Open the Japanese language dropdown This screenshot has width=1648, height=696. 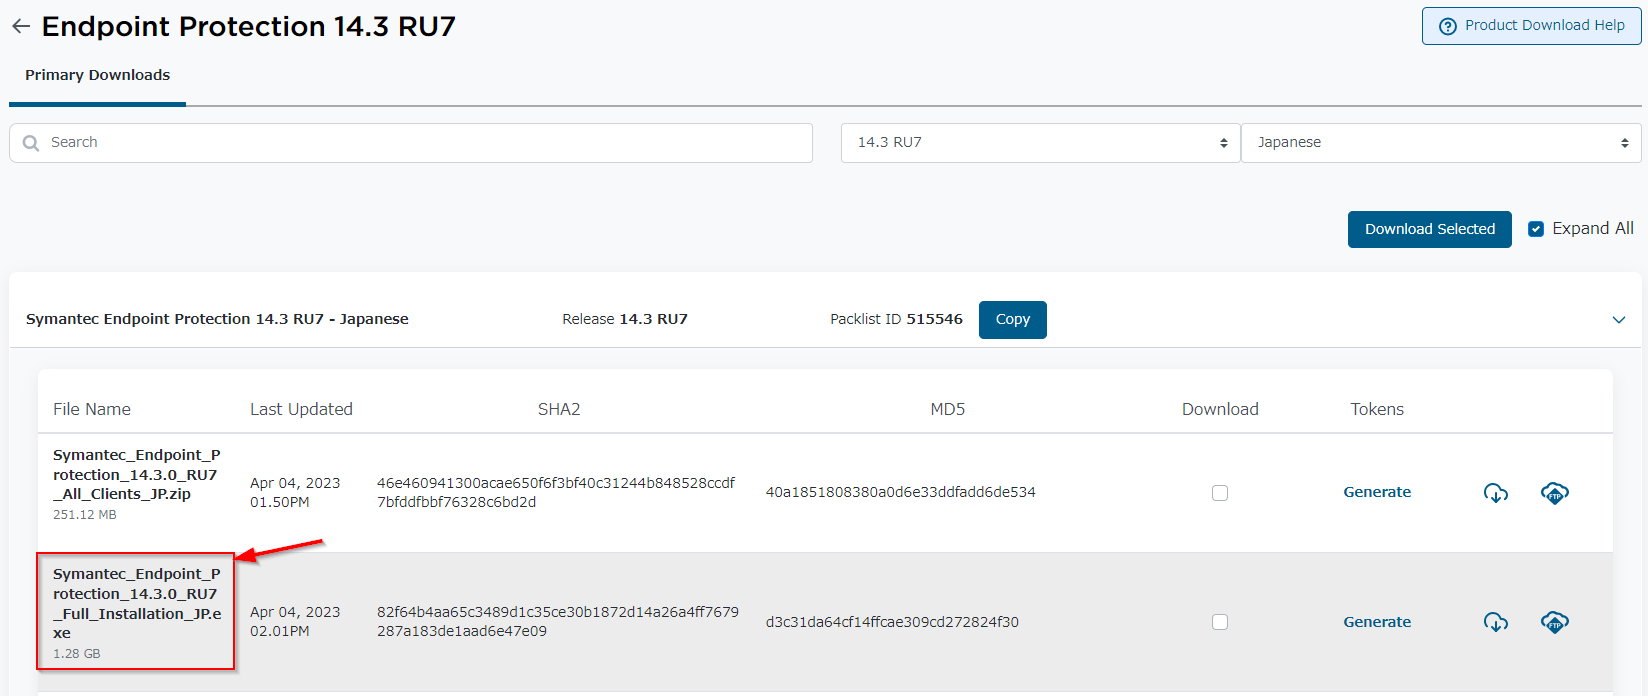[x=1441, y=143]
